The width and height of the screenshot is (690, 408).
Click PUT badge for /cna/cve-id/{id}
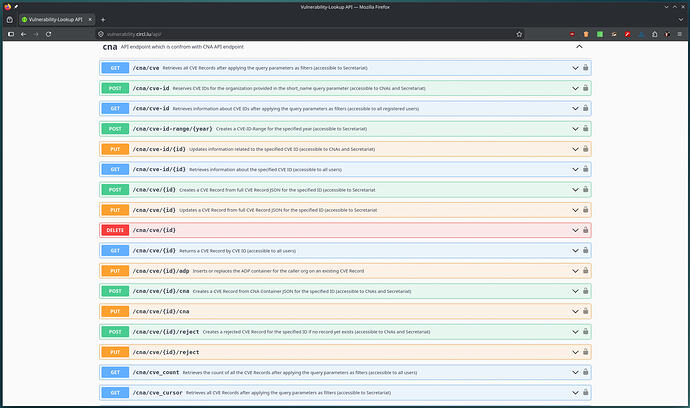(115, 149)
